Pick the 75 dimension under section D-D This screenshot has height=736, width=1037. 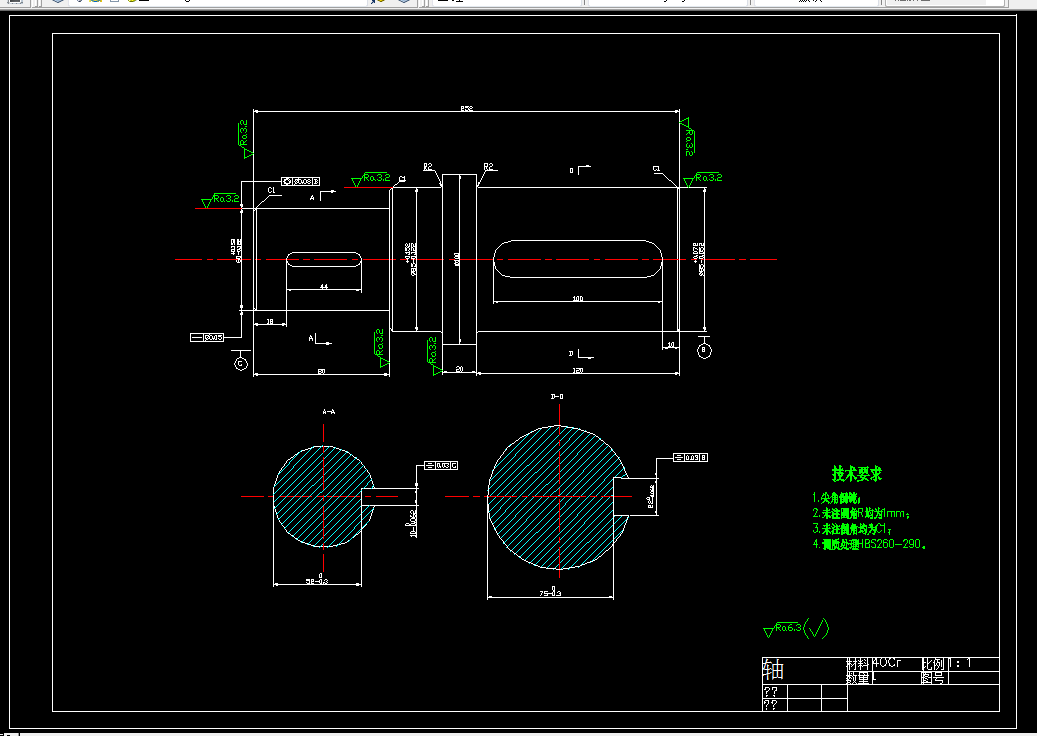550,591
